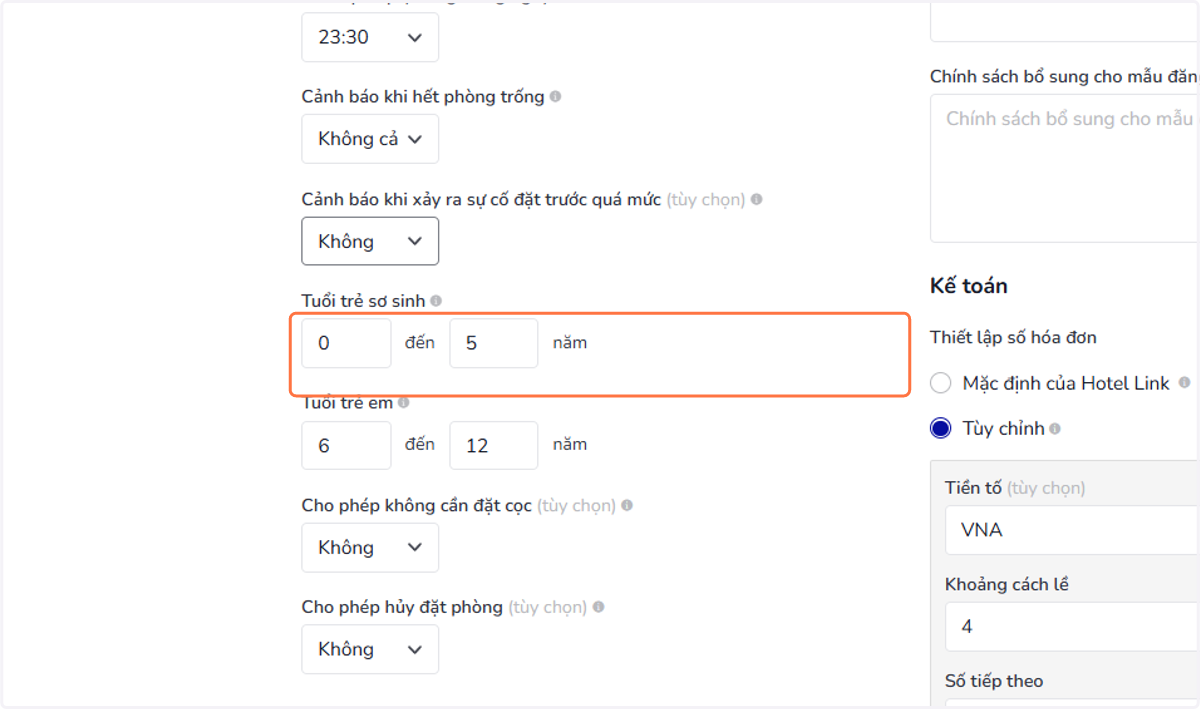The width and height of the screenshot is (1200, 709).
Task: Open the 'Cảnh báo khi hết phòng trống' dropdown
Action: [x=370, y=139]
